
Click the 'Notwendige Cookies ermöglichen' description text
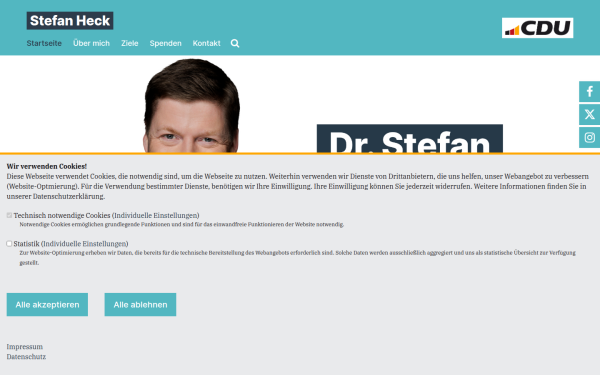pyautogui.click(x=182, y=225)
